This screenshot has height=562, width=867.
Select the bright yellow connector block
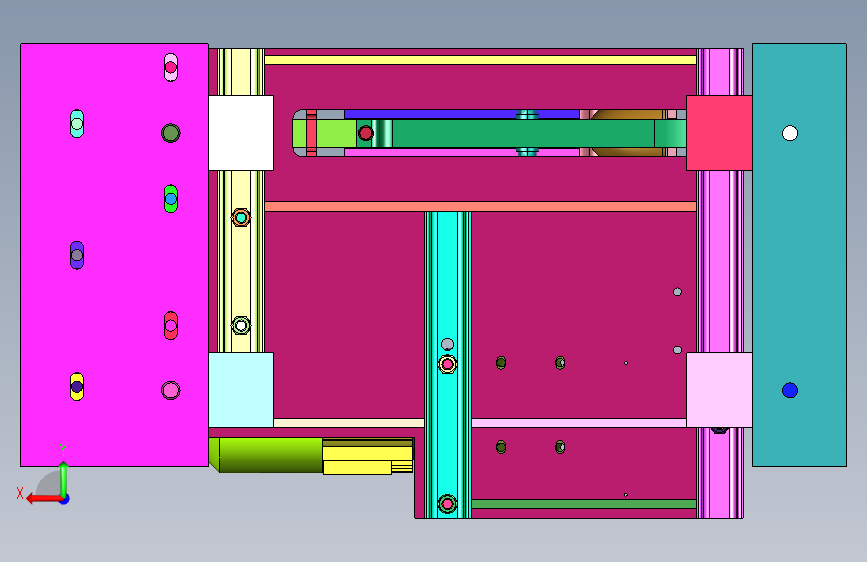pyautogui.click(x=368, y=457)
